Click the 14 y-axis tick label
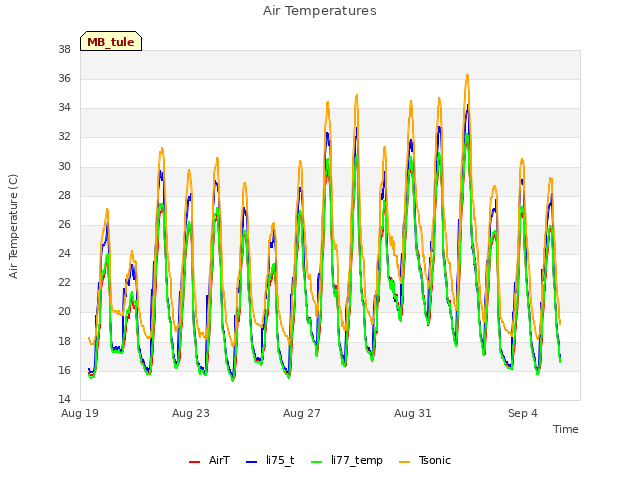 pyautogui.click(x=64, y=399)
